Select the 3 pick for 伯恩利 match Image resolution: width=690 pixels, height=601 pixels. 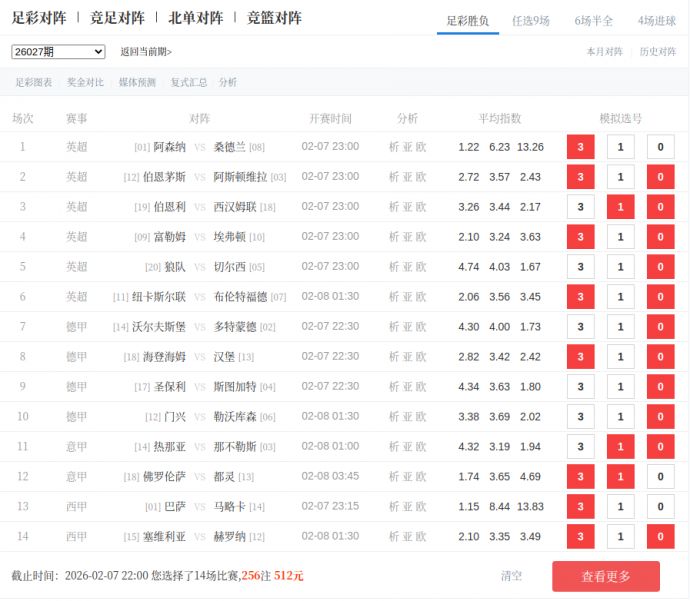coord(580,207)
